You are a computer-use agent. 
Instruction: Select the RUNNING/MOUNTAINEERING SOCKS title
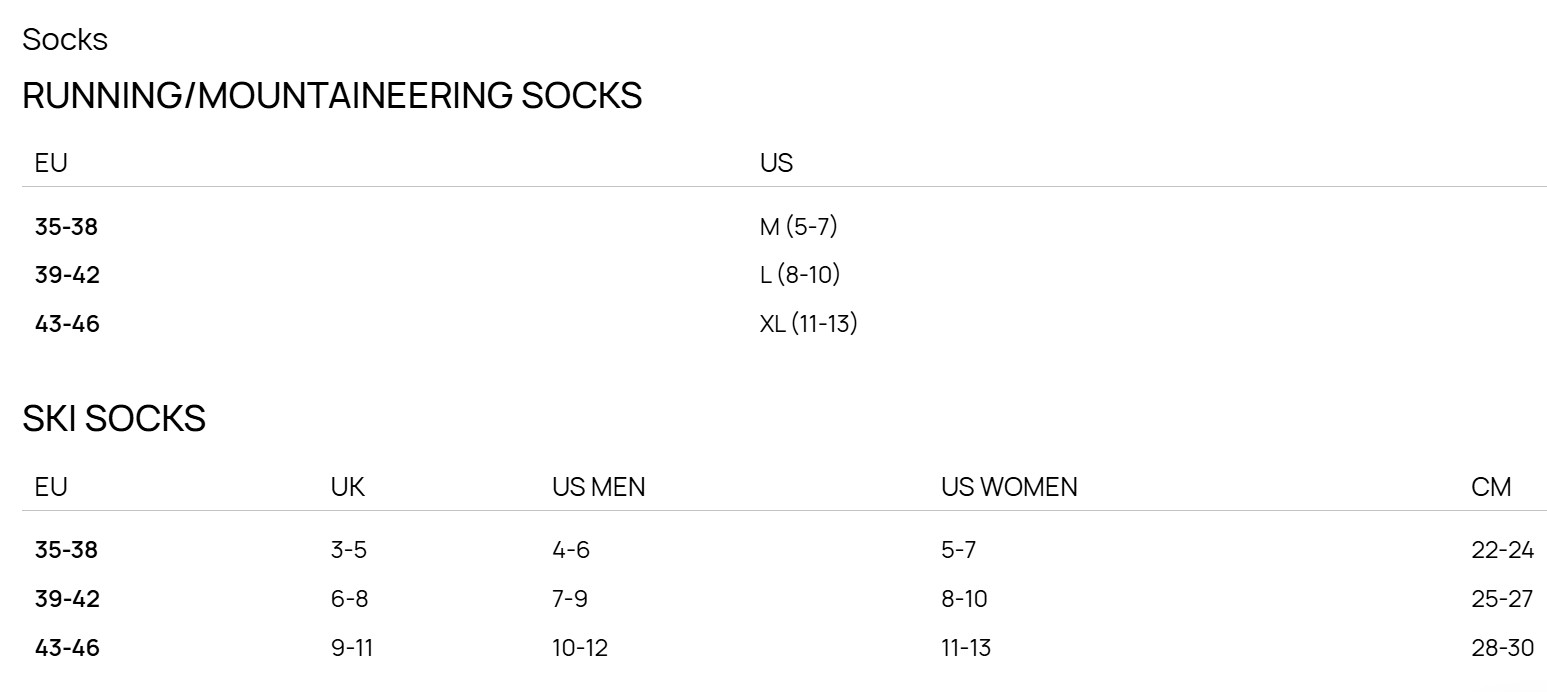coord(332,96)
